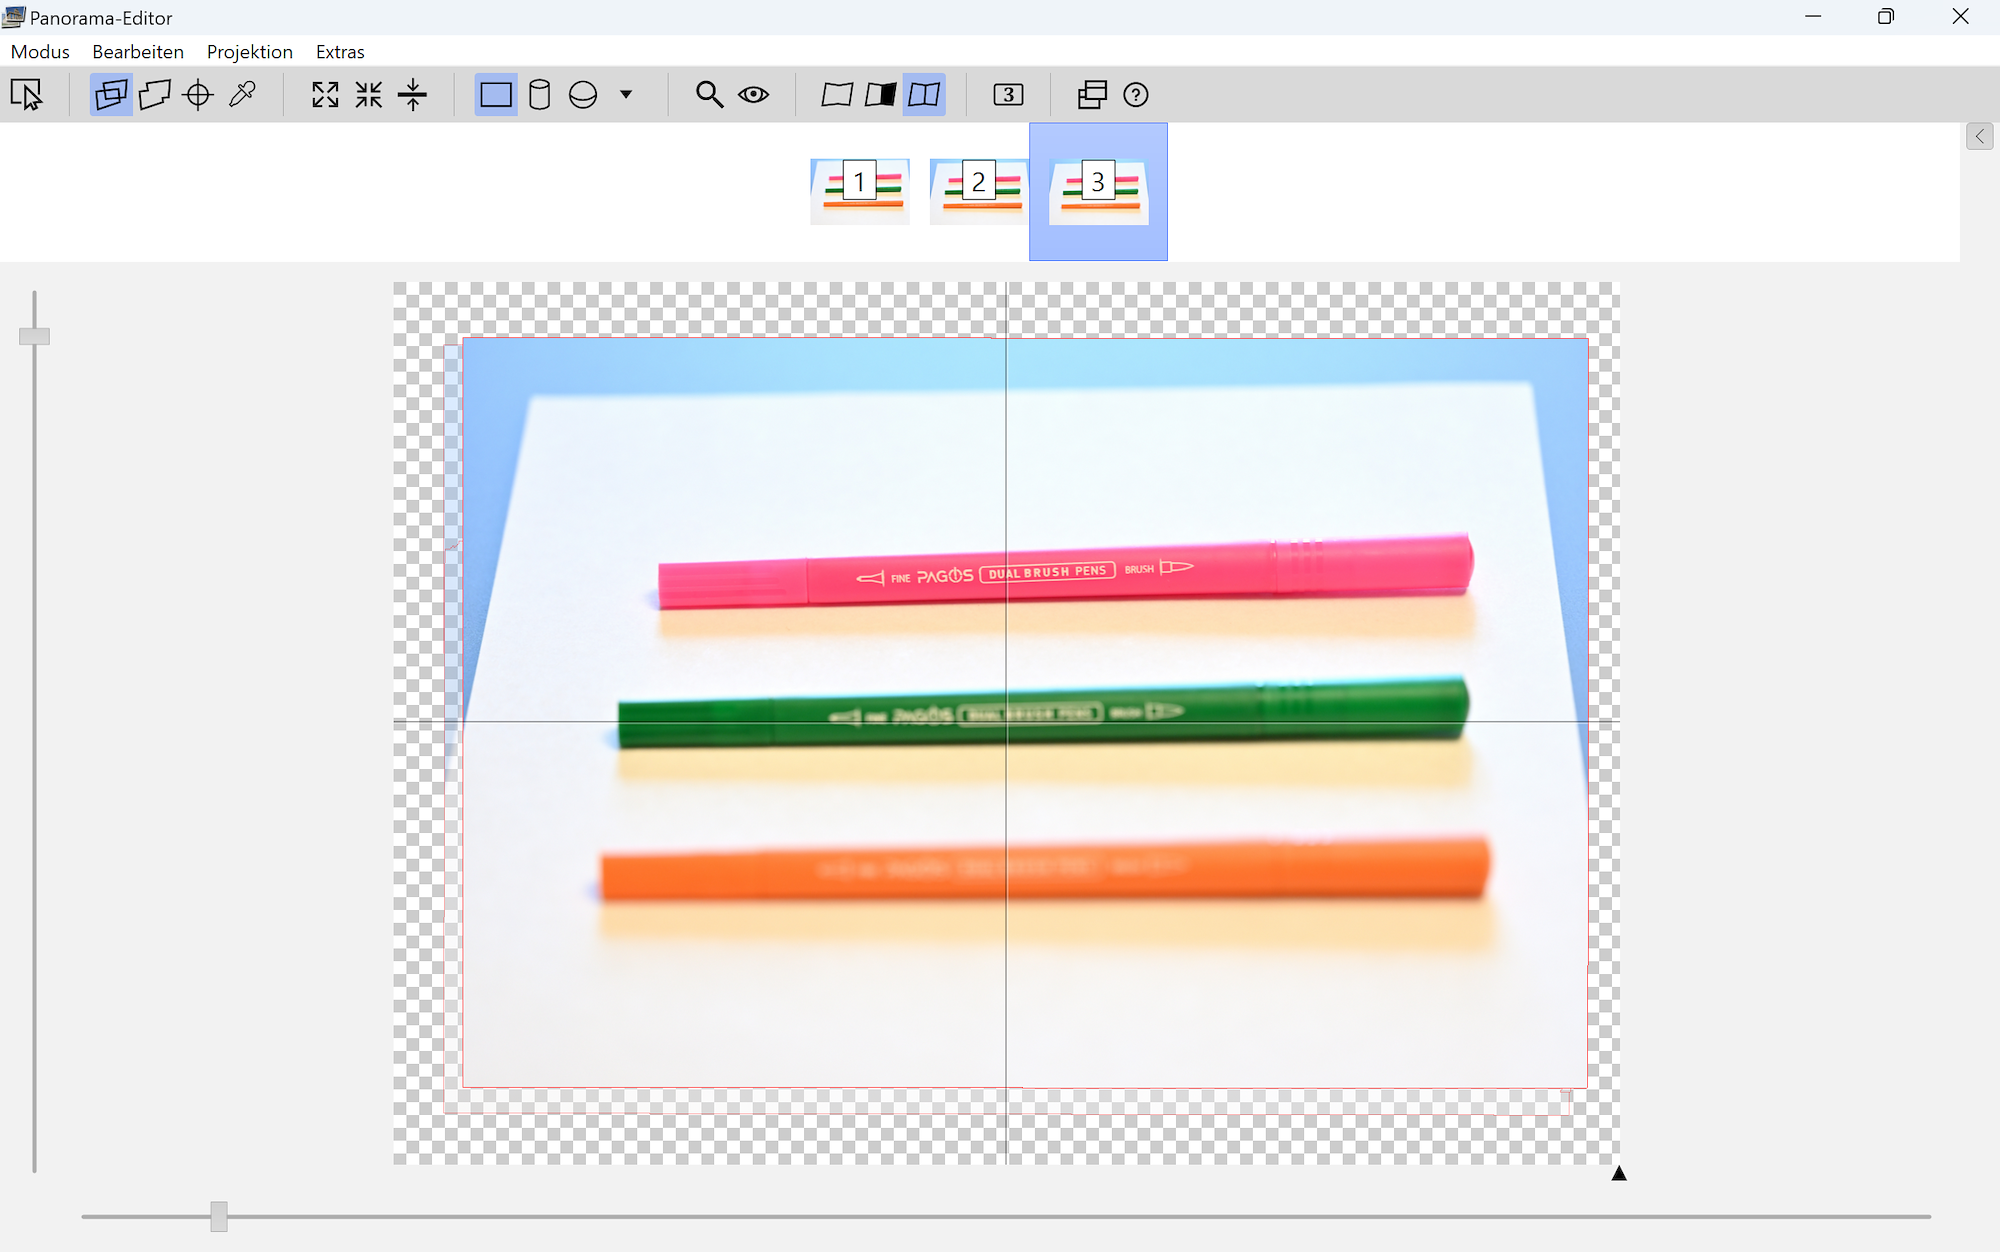This screenshot has width=2000, height=1252.
Task: Open the Projektion menu
Action: click(x=249, y=52)
